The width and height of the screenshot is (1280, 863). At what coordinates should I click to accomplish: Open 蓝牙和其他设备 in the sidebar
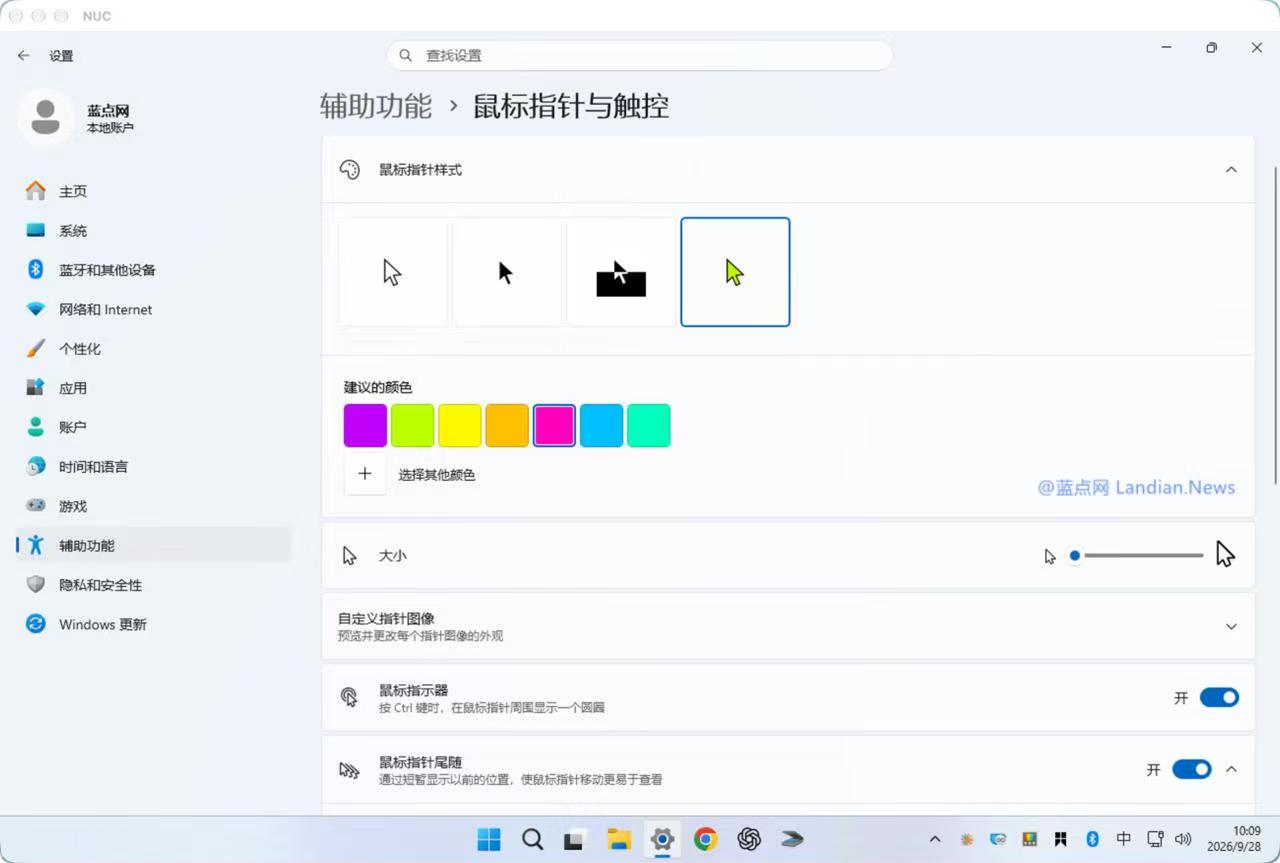[x=154, y=270]
